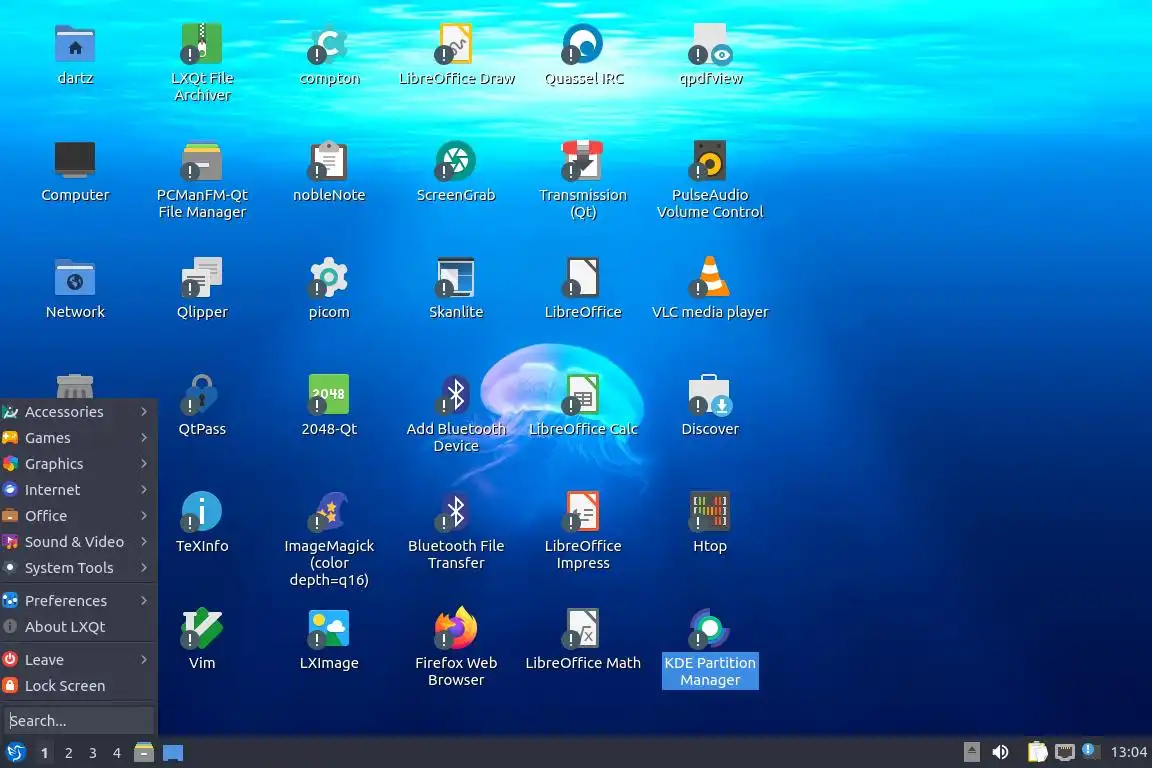Expand the Accessories menu category
Image resolution: width=1152 pixels, height=768 pixels.
(78, 412)
